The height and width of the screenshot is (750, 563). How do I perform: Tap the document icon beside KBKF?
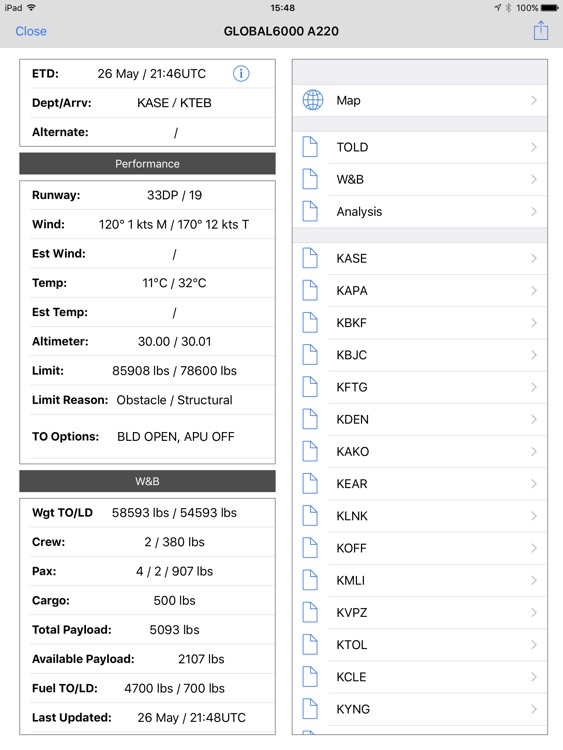click(x=310, y=322)
